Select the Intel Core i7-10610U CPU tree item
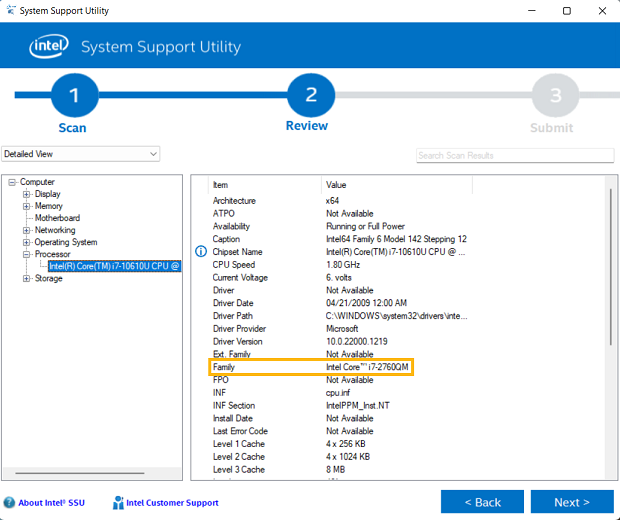The height and width of the screenshot is (520, 620). coord(114,266)
